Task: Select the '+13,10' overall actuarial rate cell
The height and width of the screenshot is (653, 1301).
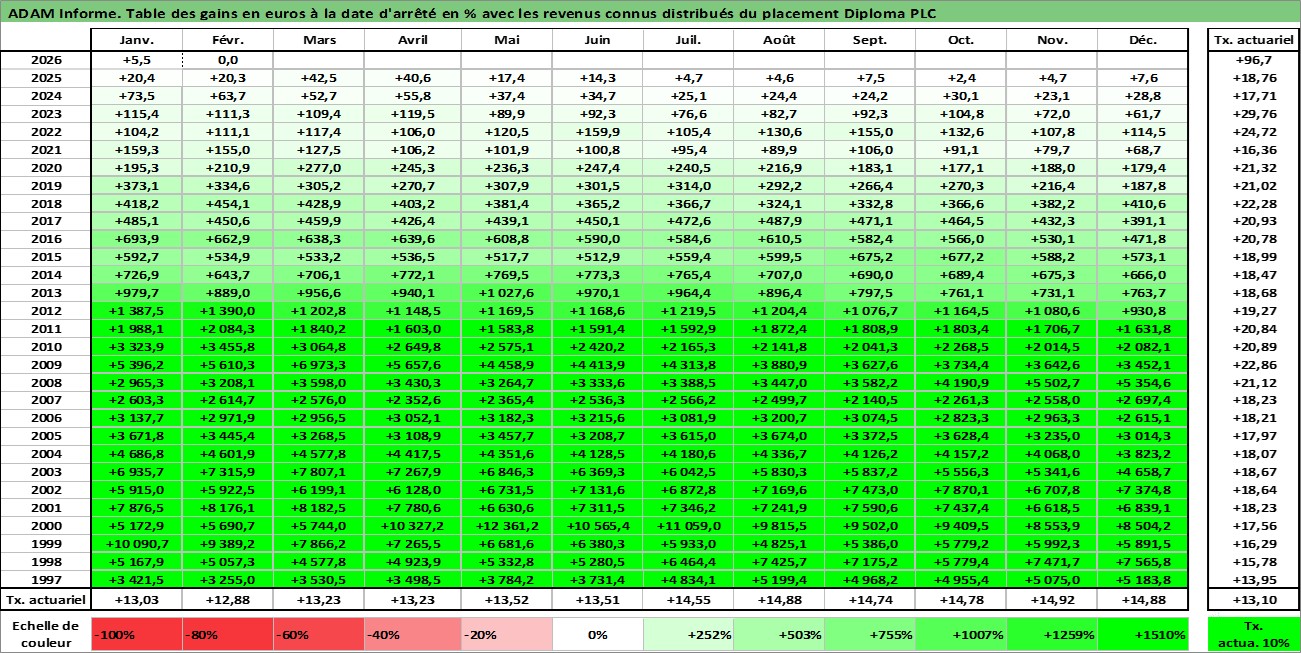Action: [1254, 599]
